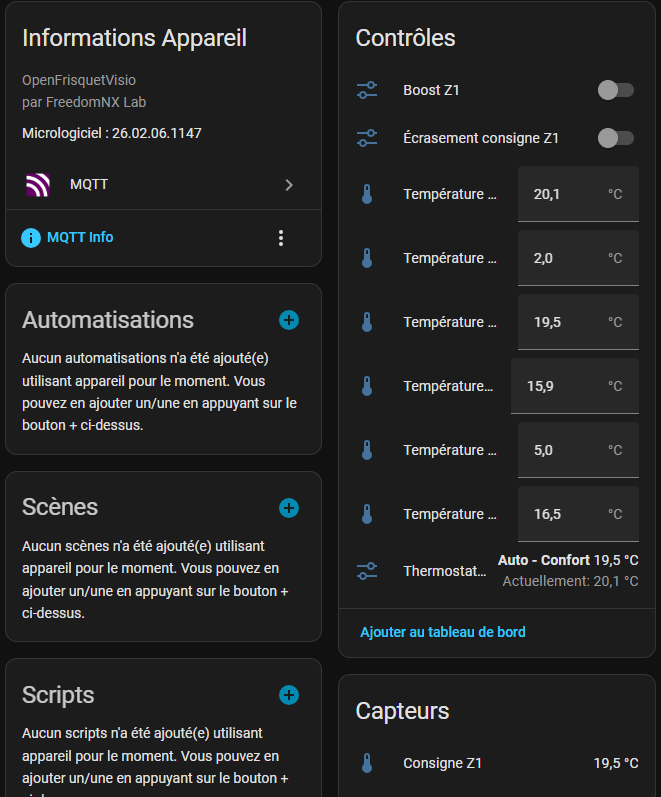Toggle Écrasement consigne Z1 switch
This screenshot has width=661, height=797.
615,139
